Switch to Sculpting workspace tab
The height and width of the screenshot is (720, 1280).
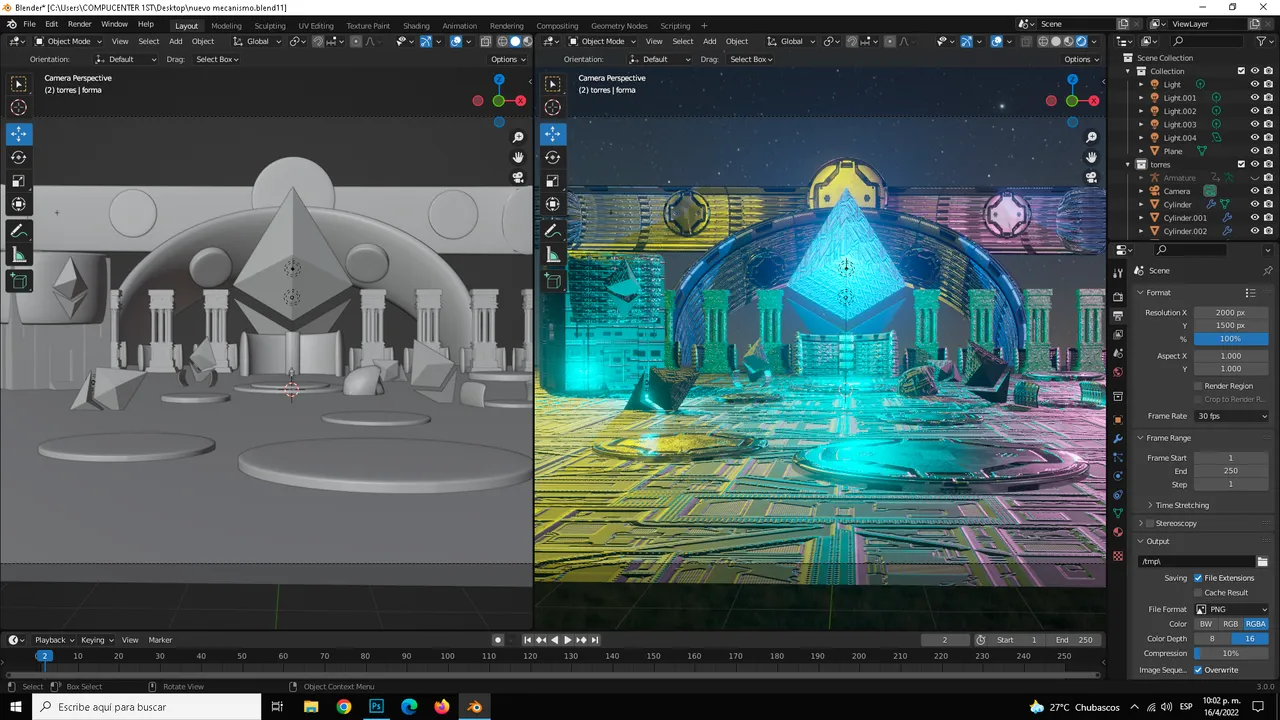click(269, 26)
